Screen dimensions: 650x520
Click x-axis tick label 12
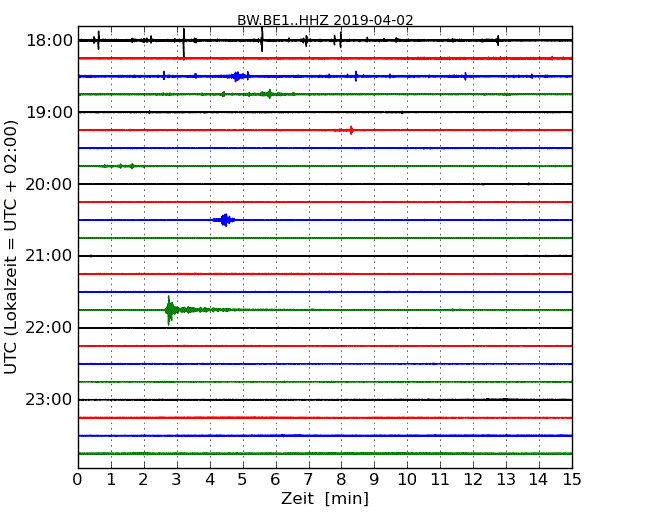(x=473, y=480)
